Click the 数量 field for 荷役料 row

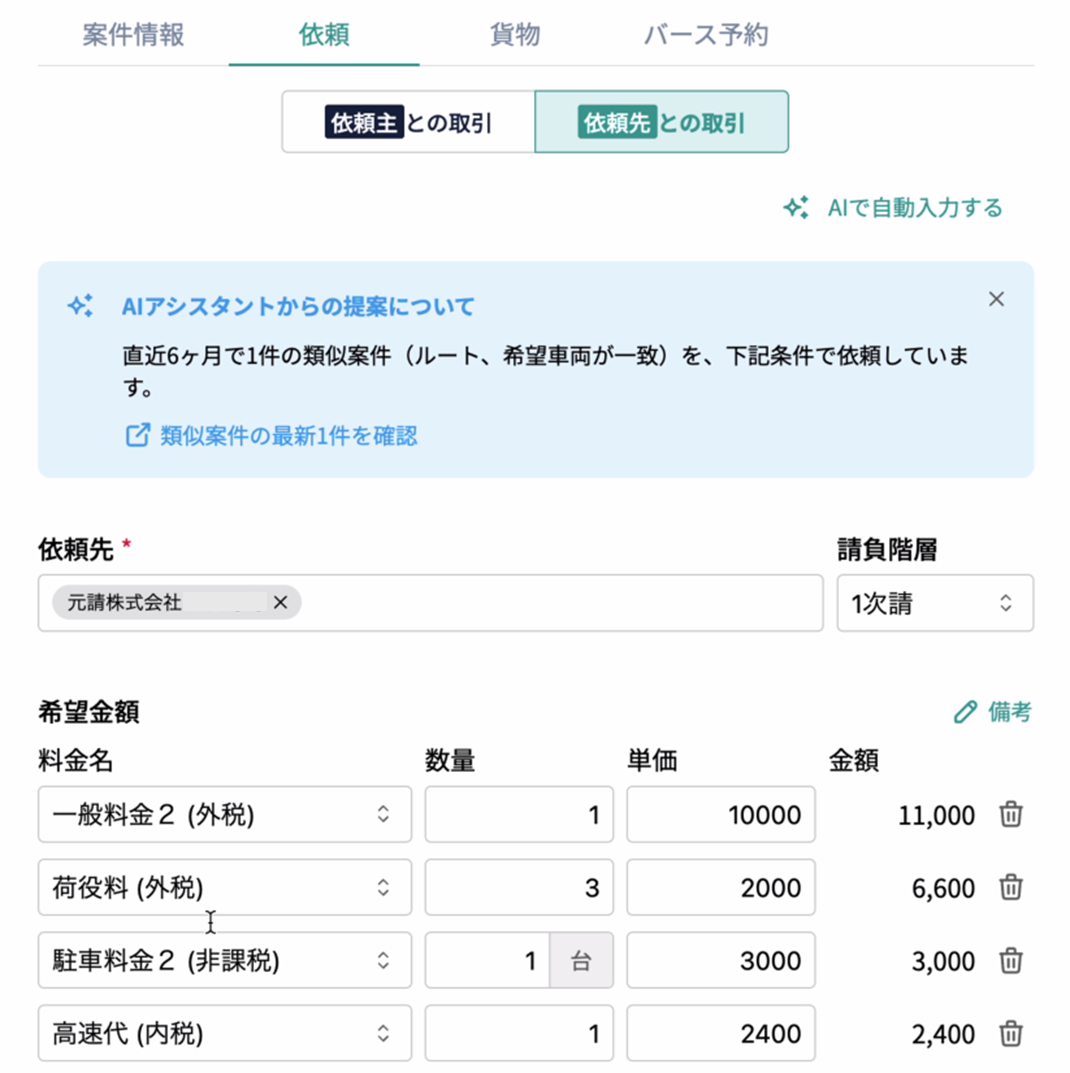click(518, 887)
